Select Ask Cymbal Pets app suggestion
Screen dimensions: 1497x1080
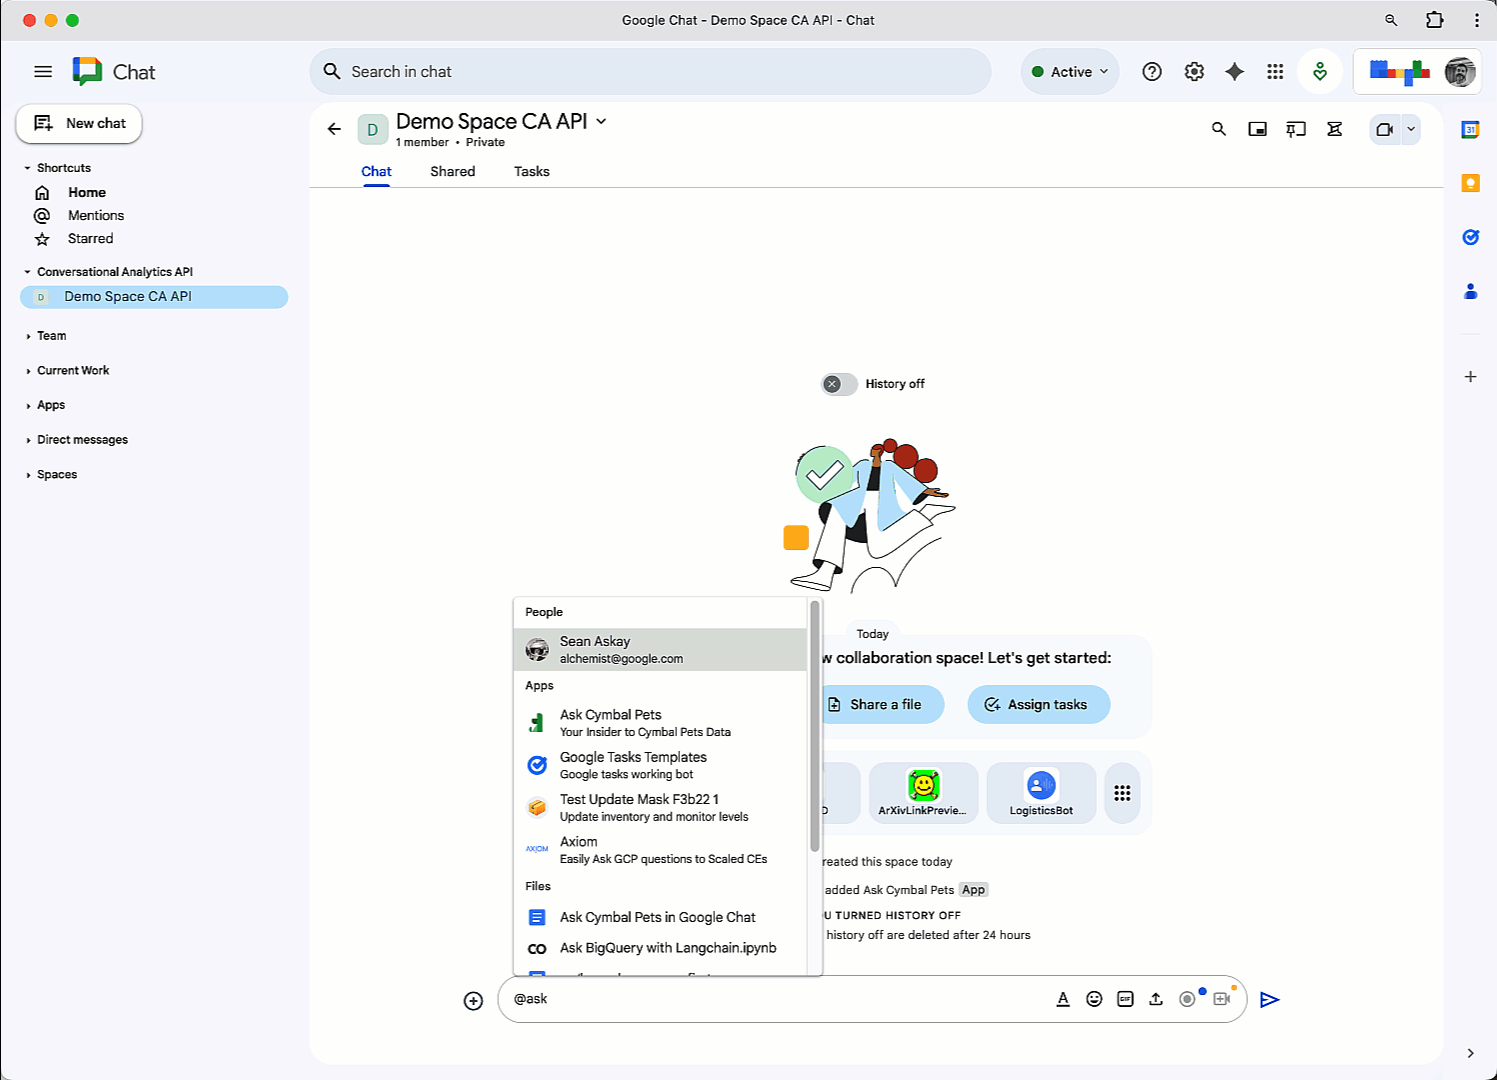pos(660,723)
